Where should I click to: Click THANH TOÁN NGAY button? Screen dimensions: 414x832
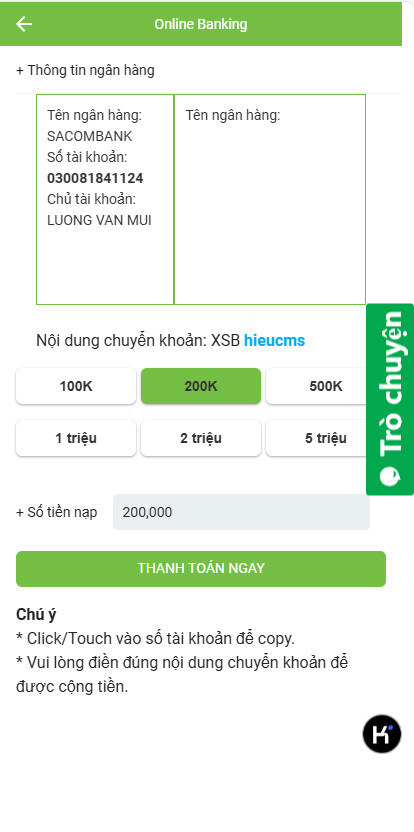201,569
